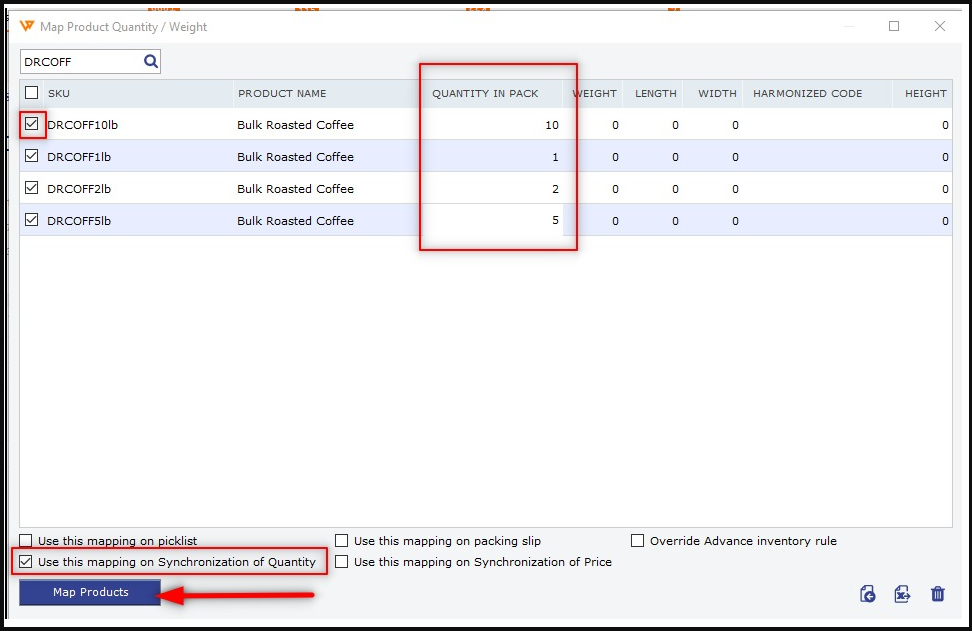Click the DRCOFF search input field
The height and width of the screenshot is (631, 972).
click(x=80, y=62)
